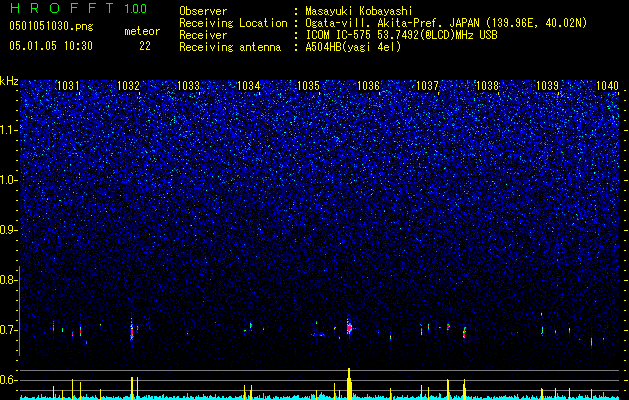This screenshot has width=629, height=400.
Task: Click the meteor count value 22
Action: coord(145,46)
